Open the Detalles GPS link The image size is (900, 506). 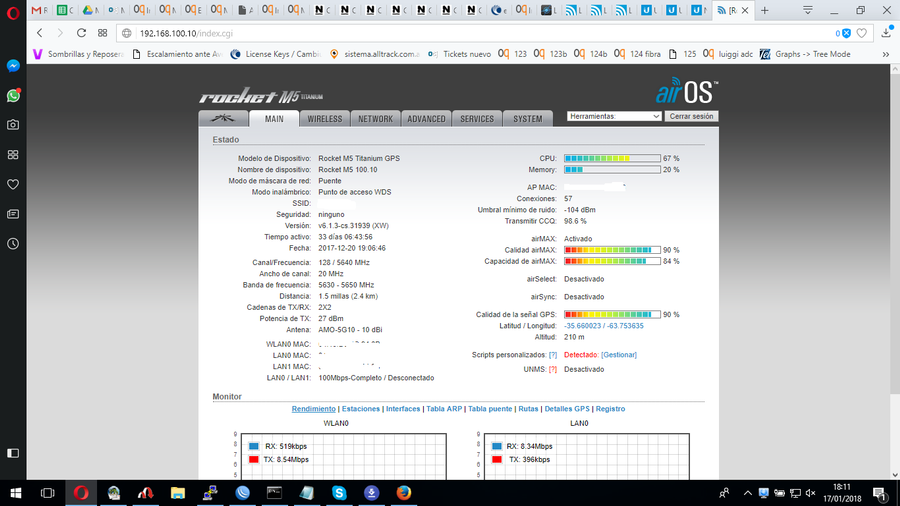[567, 409]
